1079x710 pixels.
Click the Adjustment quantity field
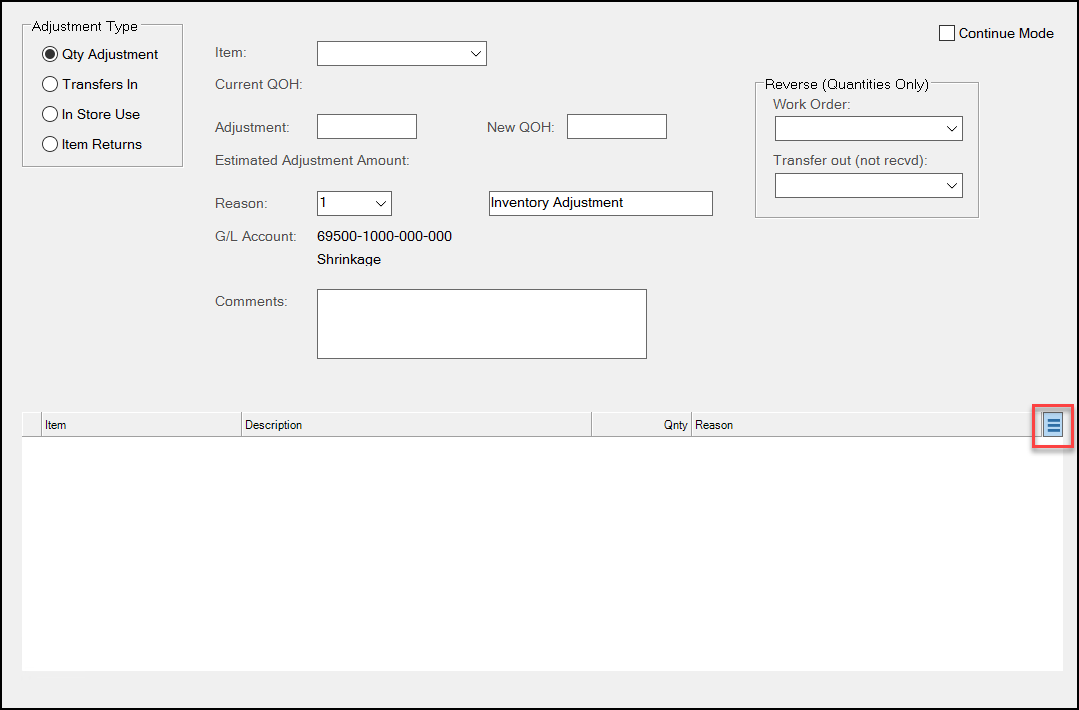pyautogui.click(x=367, y=127)
